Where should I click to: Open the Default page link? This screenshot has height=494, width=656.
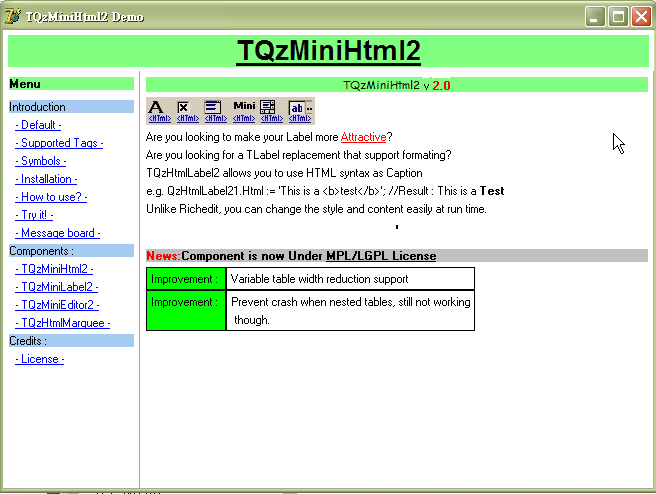[38, 125]
